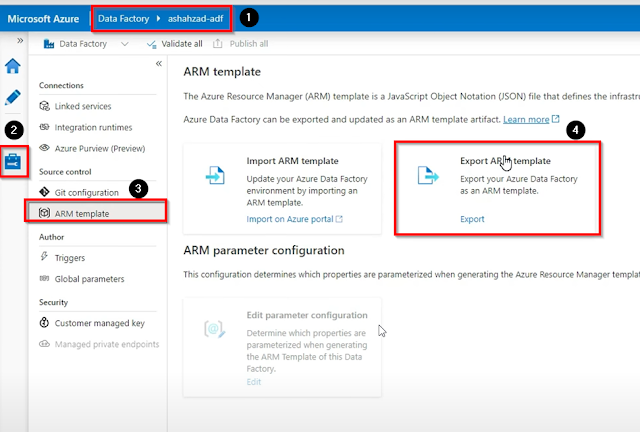The width and height of the screenshot is (640, 432).
Task: Click the Linked services icon
Action: coord(44,106)
